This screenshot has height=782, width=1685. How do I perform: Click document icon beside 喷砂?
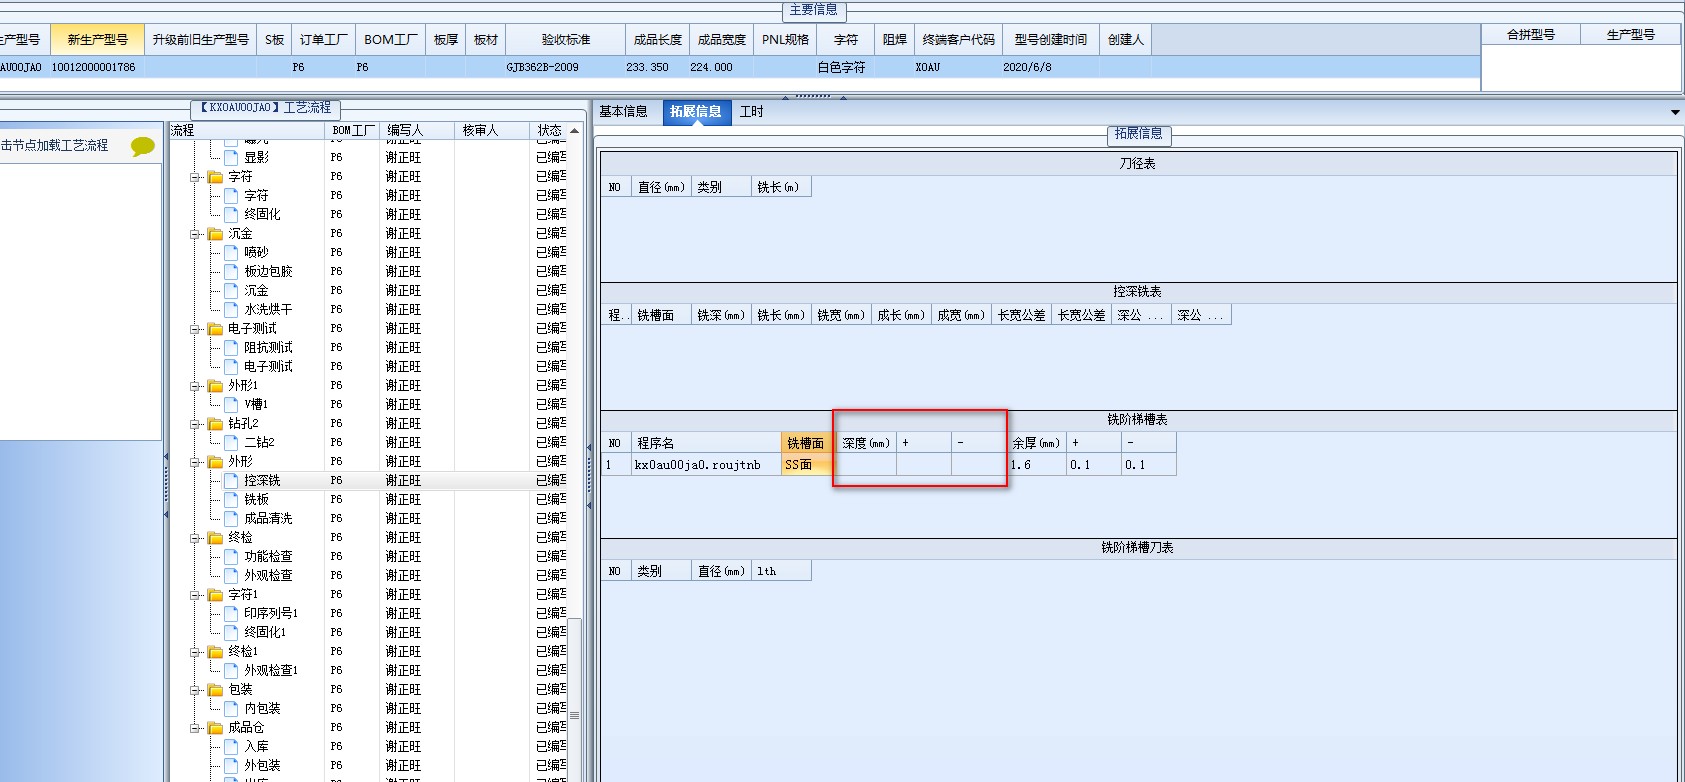pyautogui.click(x=231, y=252)
